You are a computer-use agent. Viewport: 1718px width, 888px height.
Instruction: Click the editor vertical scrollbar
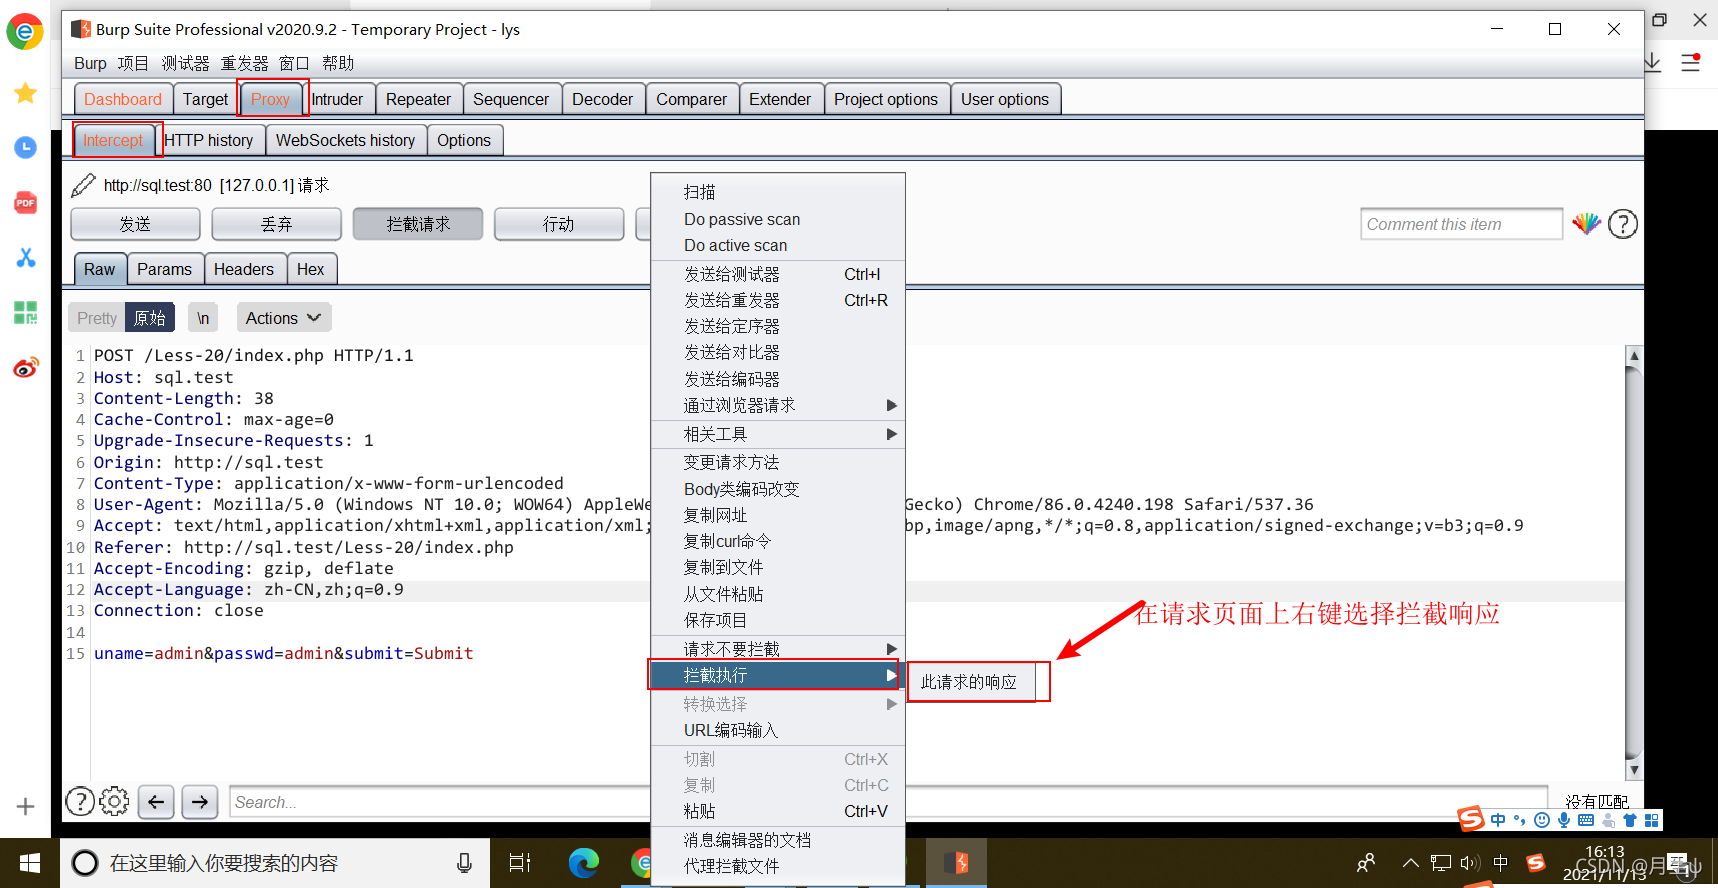click(1634, 563)
